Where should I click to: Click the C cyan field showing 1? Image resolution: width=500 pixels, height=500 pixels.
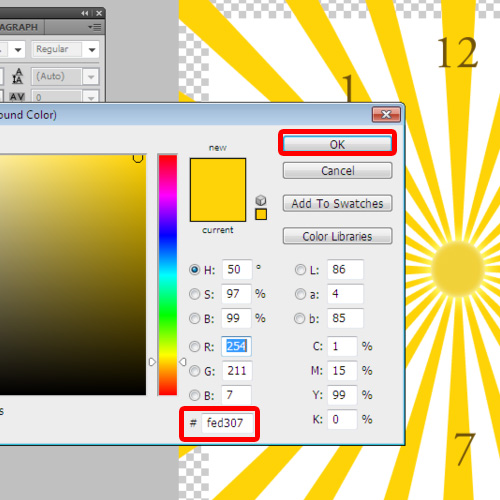pyautogui.click(x=342, y=346)
